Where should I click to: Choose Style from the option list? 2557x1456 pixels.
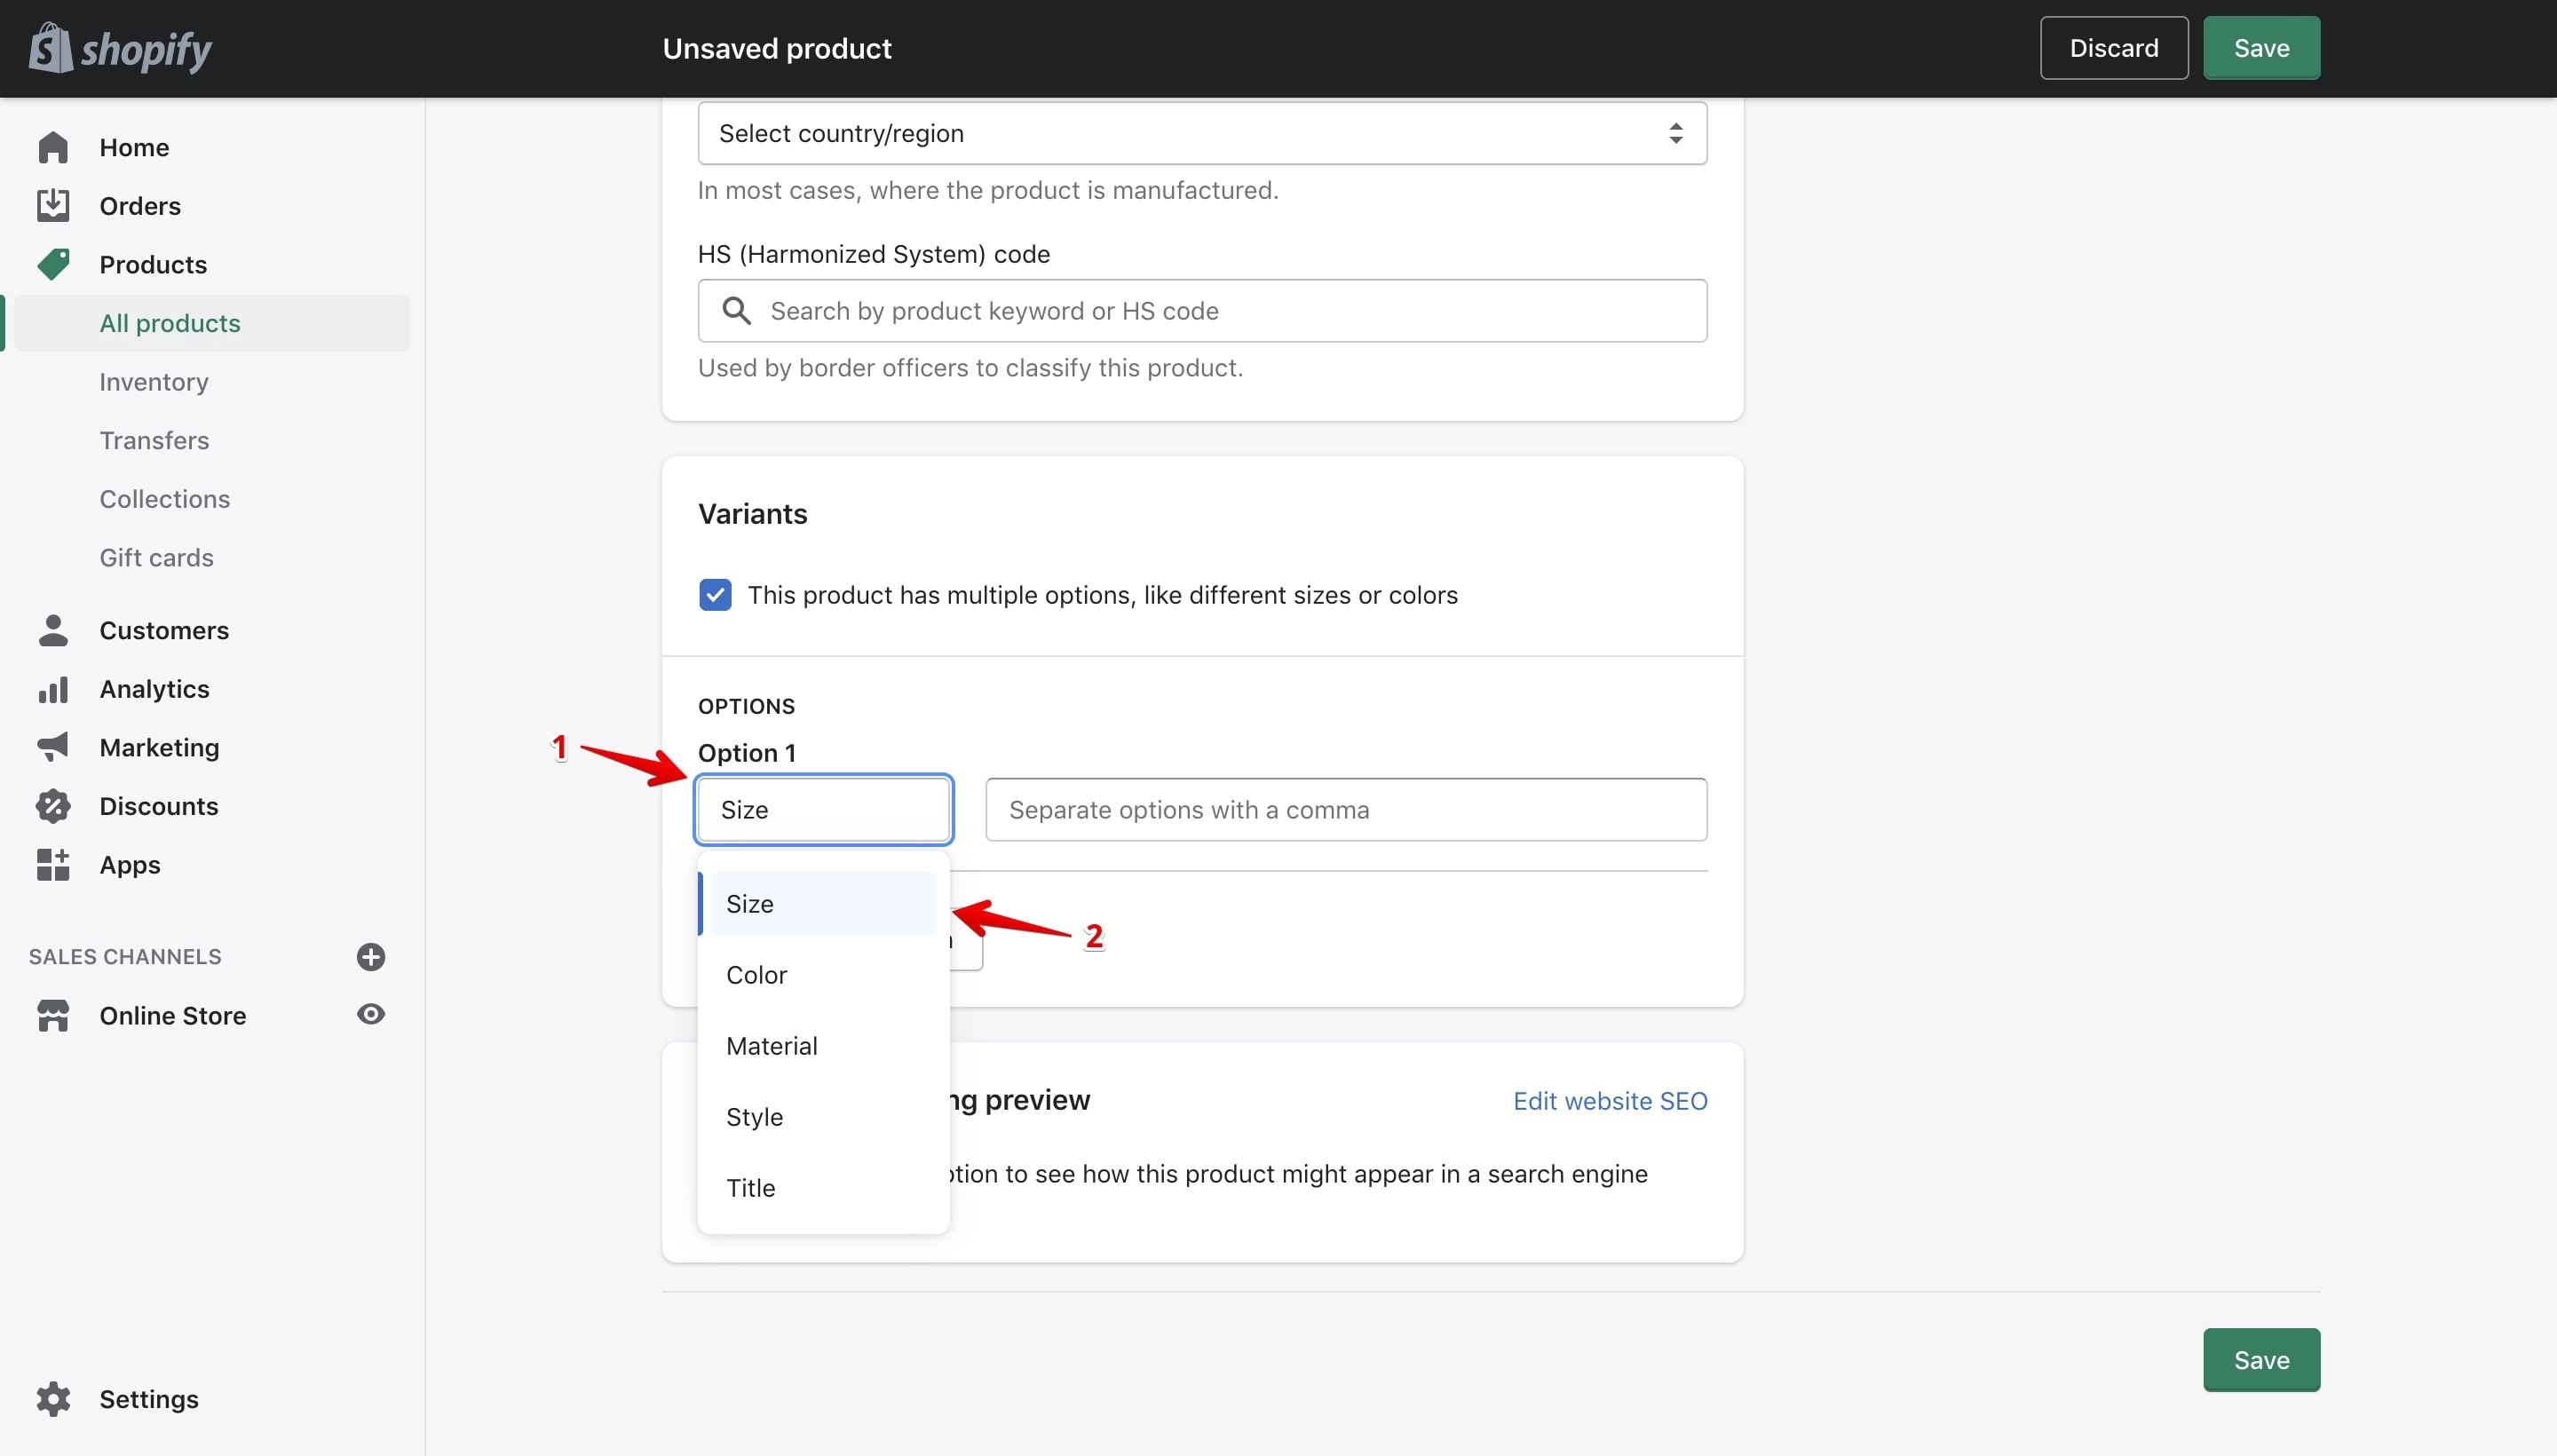click(x=823, y=1117)
